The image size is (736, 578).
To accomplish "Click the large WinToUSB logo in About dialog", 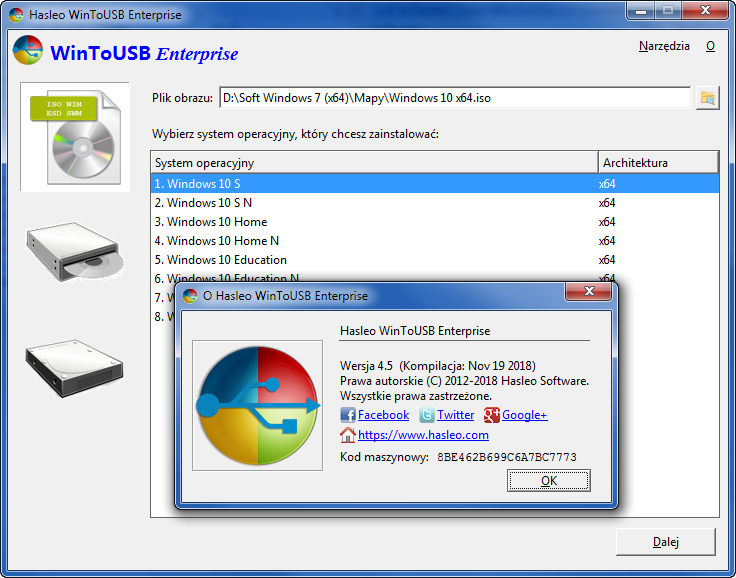I will [257, 406].
